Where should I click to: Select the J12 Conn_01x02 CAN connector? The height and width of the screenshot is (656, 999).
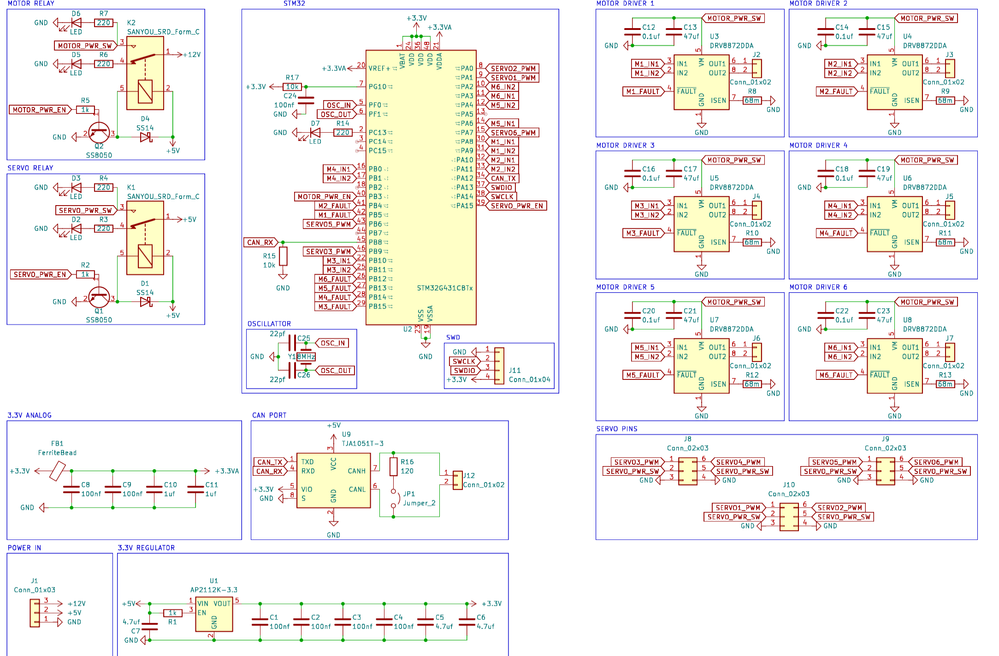point(457,480)
